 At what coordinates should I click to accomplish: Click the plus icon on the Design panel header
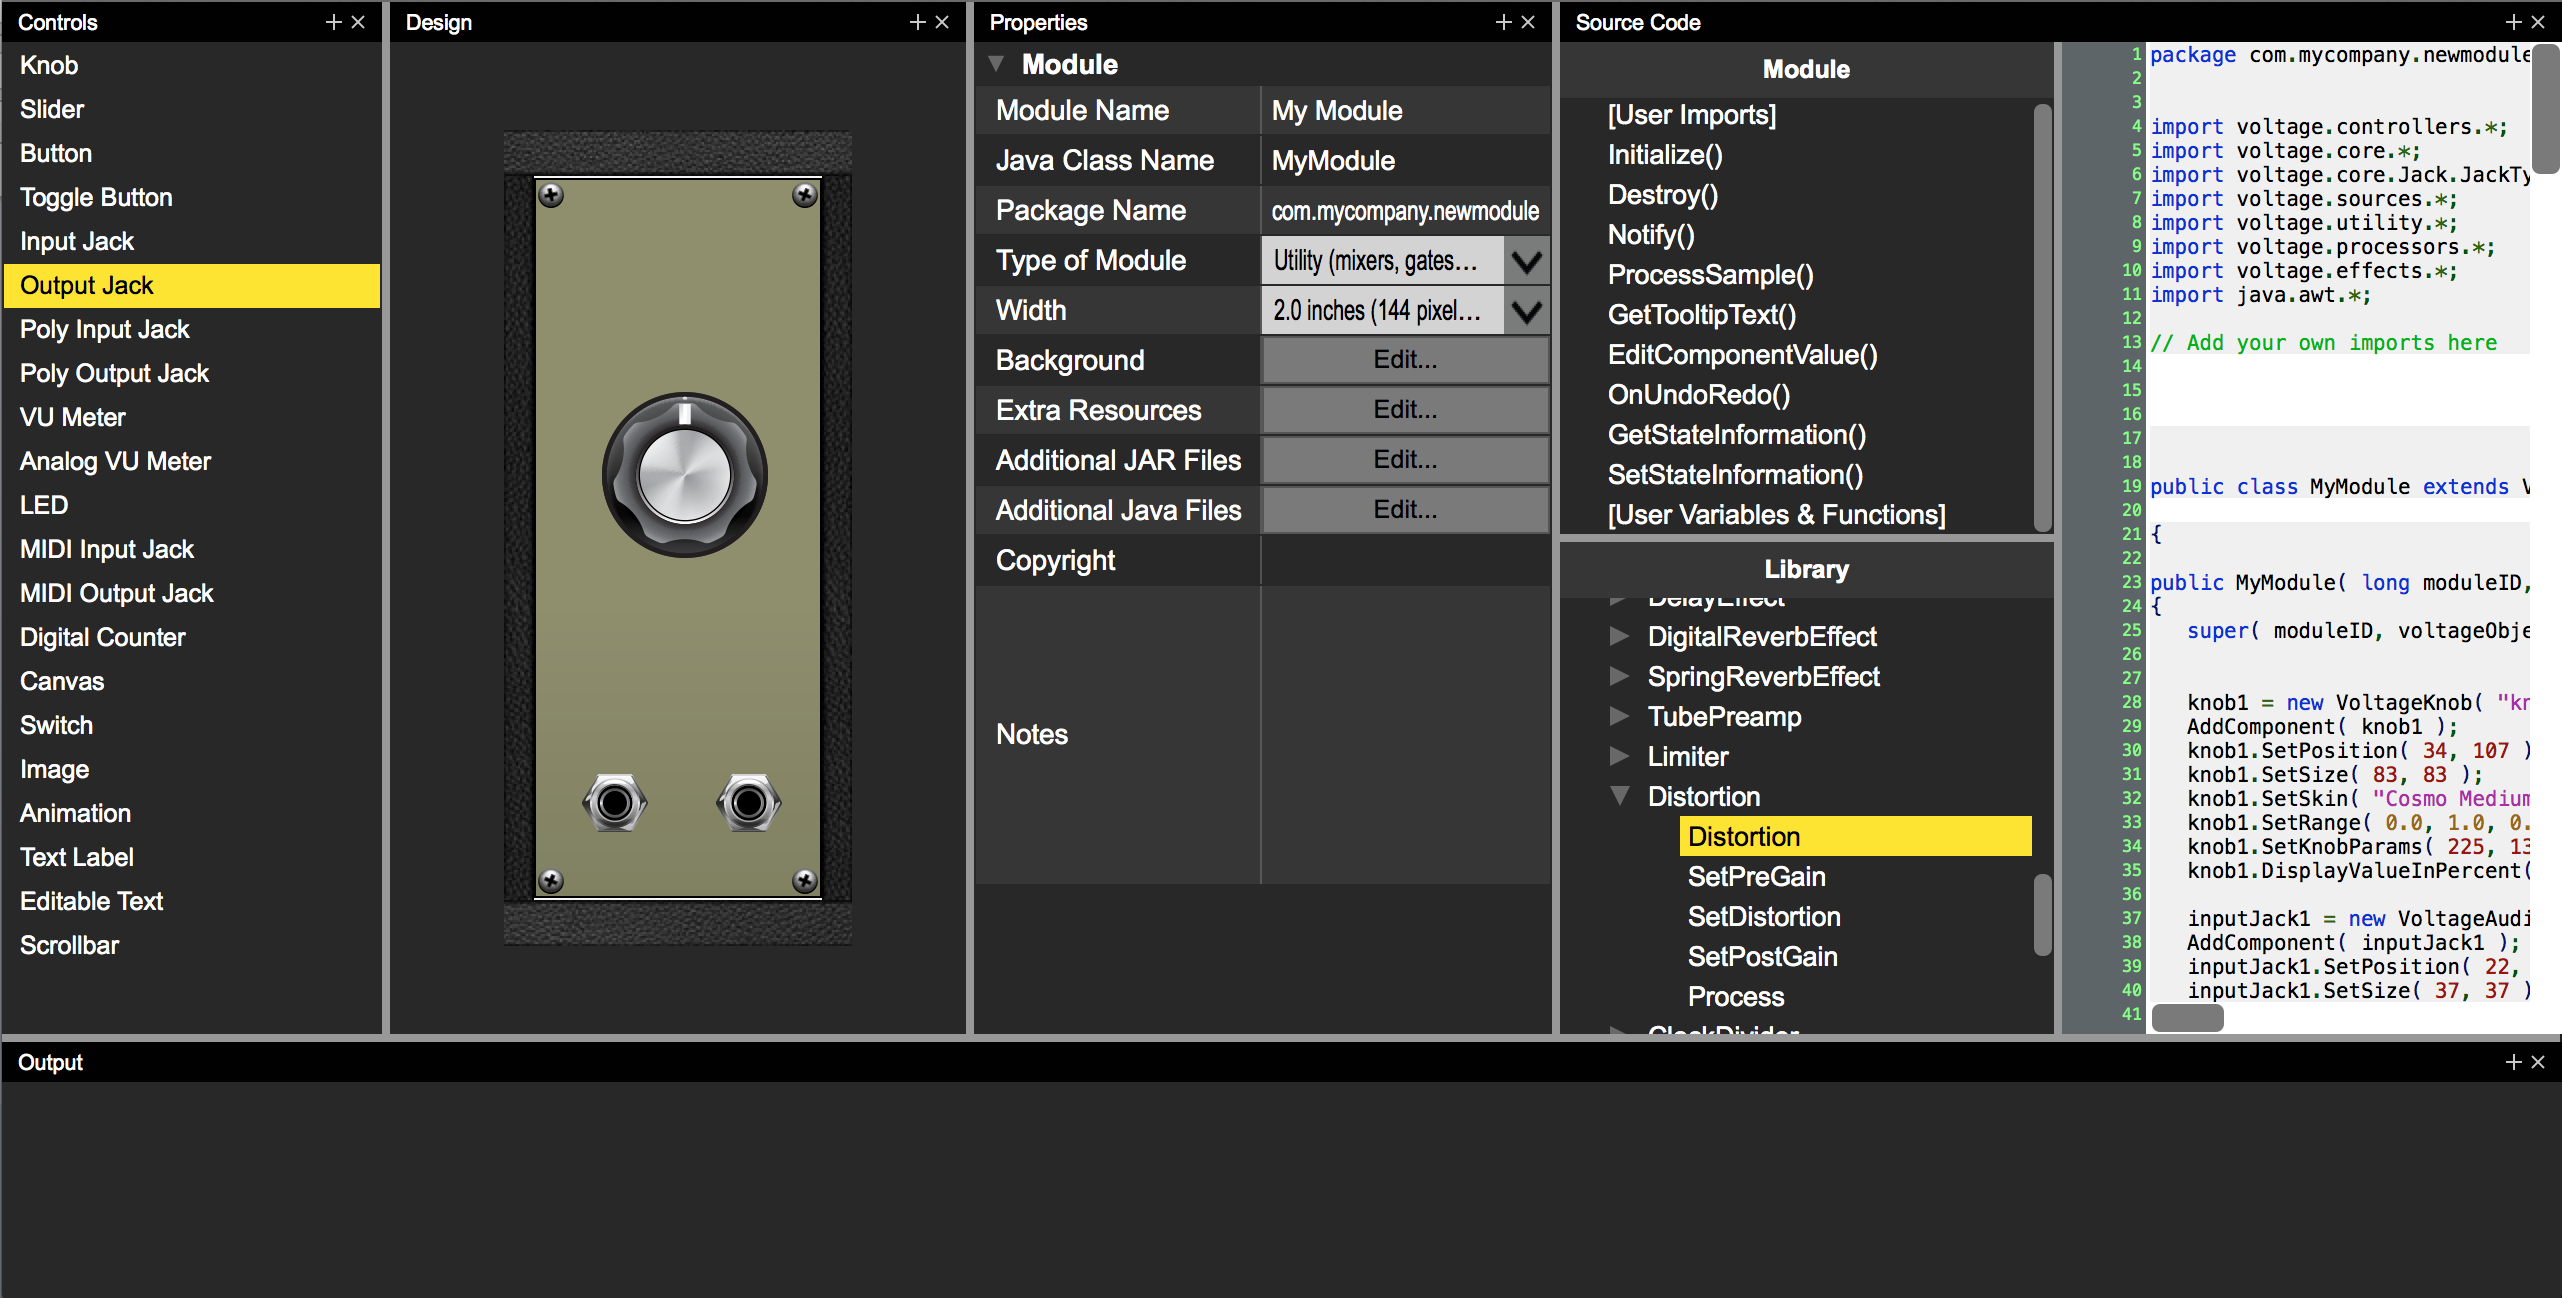[x=916, y=21]
